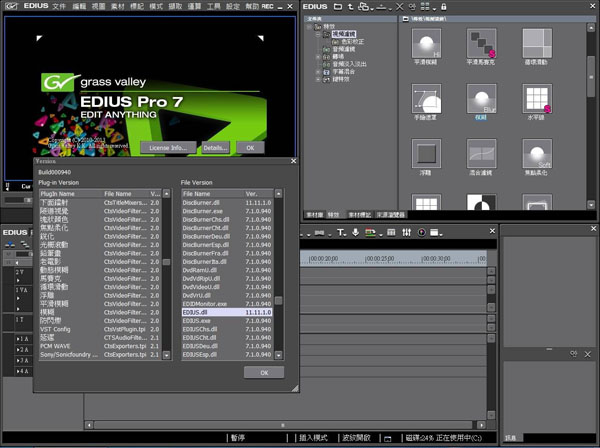Click the Details... button

tap(215, 148)
